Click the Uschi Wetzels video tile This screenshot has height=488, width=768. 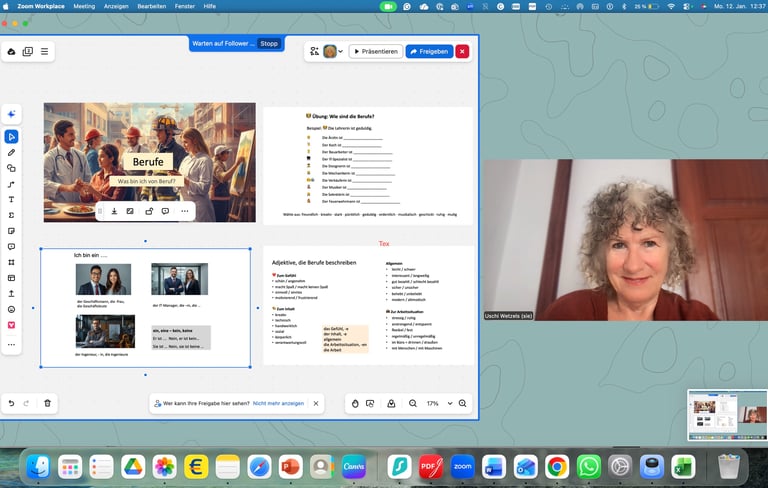[626, 240]
